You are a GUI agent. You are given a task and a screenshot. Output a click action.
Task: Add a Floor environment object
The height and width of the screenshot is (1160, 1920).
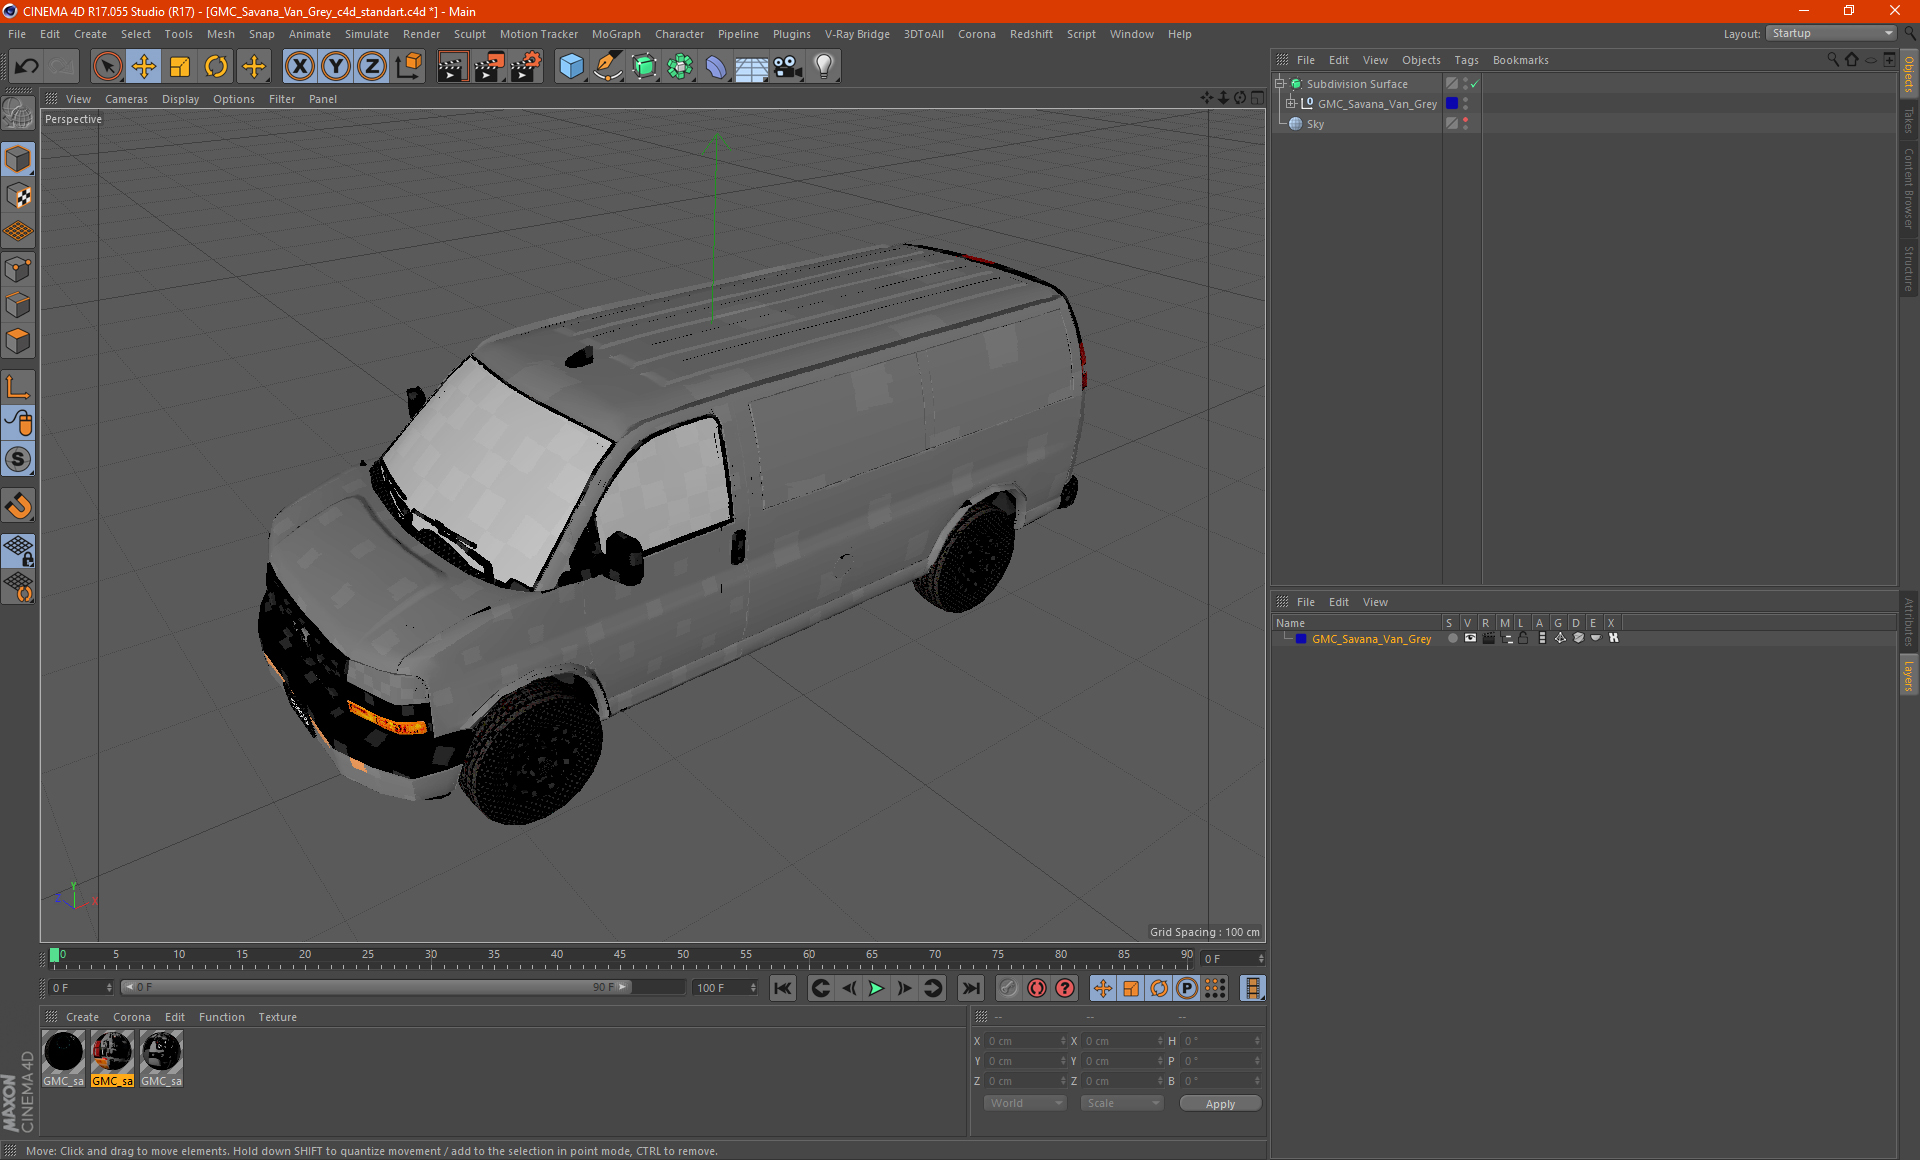coord(752,67)
